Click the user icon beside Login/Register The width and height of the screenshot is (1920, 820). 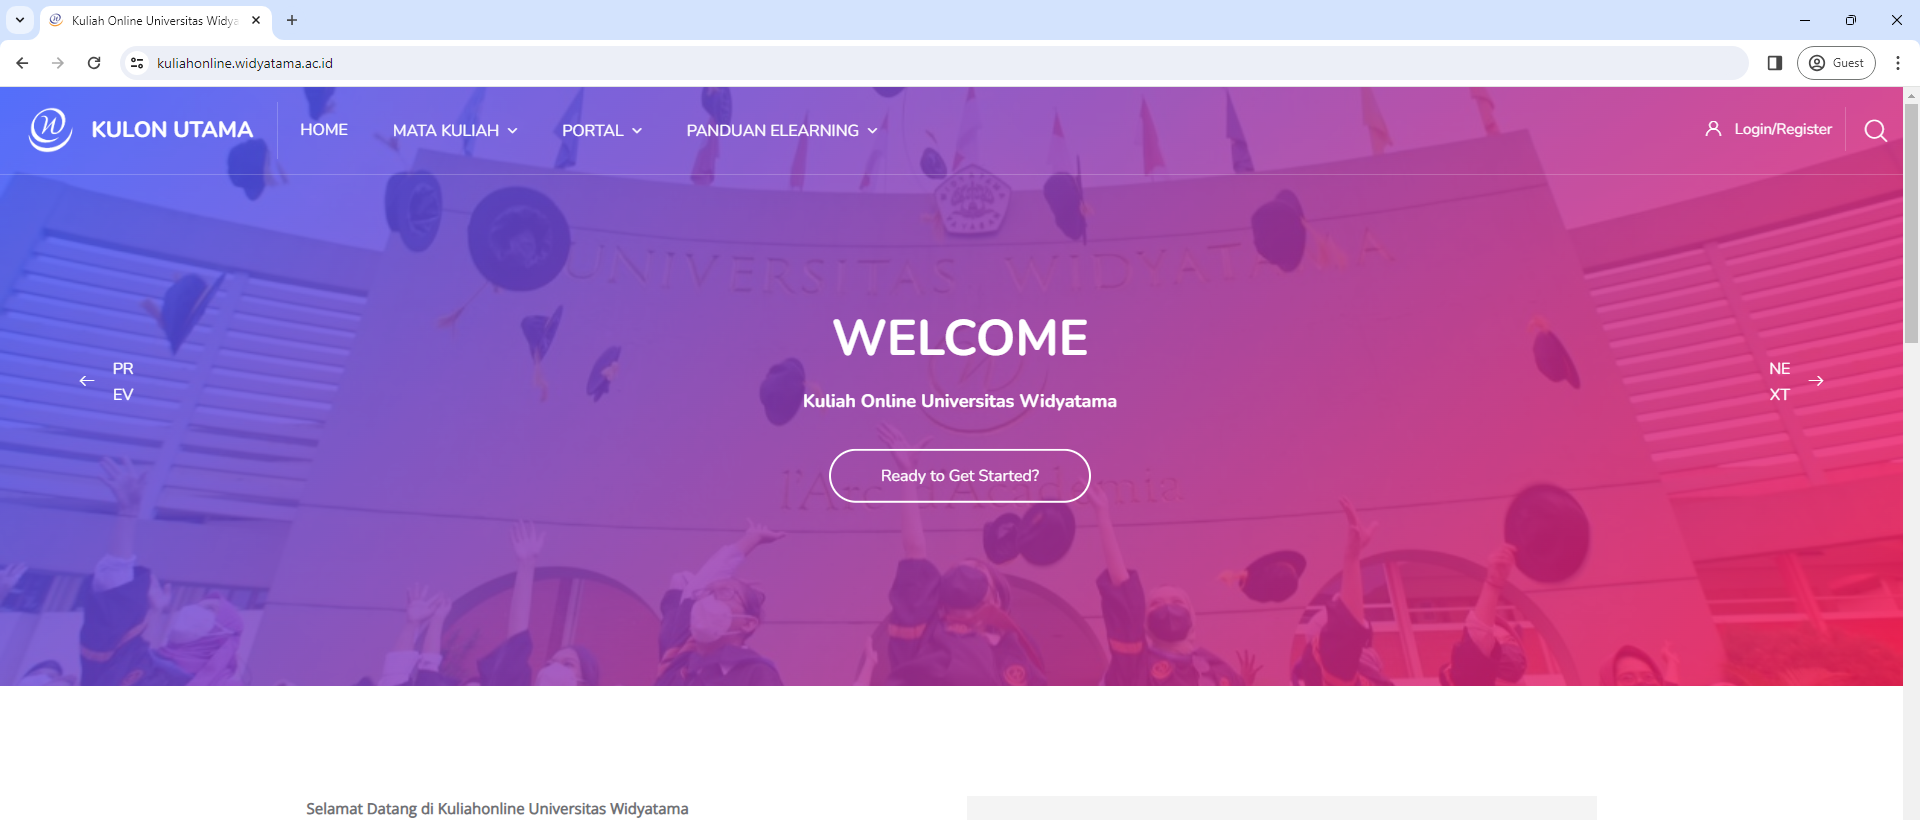click(1713, 129)
